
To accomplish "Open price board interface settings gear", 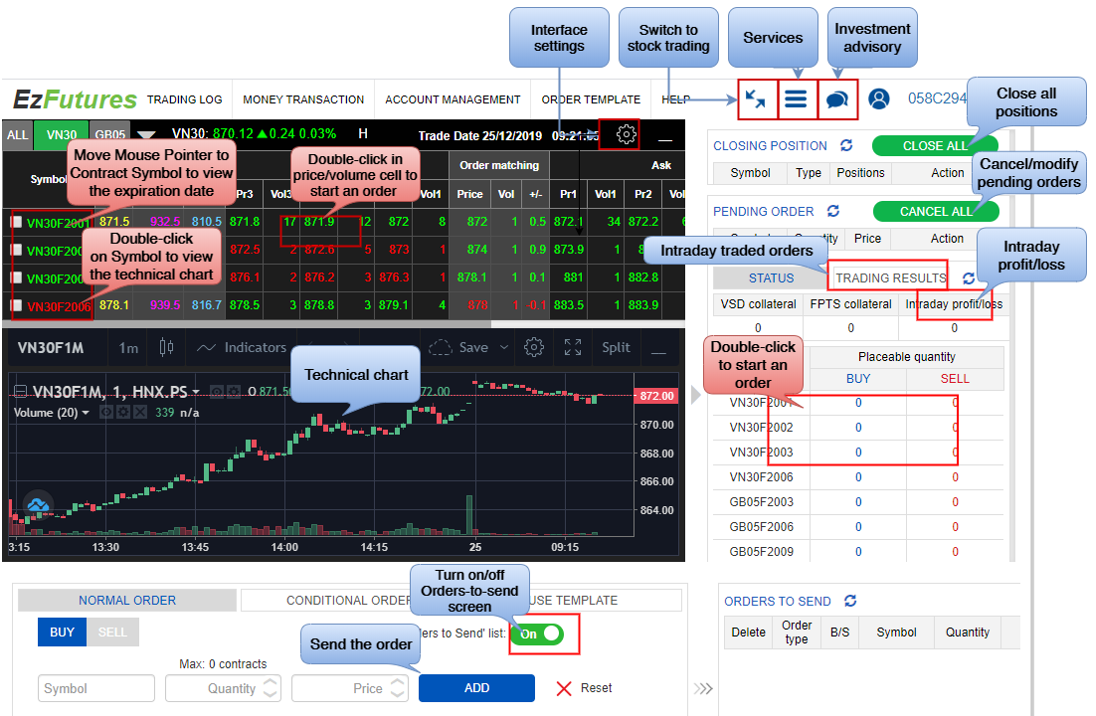I will (x=626, y=134).
